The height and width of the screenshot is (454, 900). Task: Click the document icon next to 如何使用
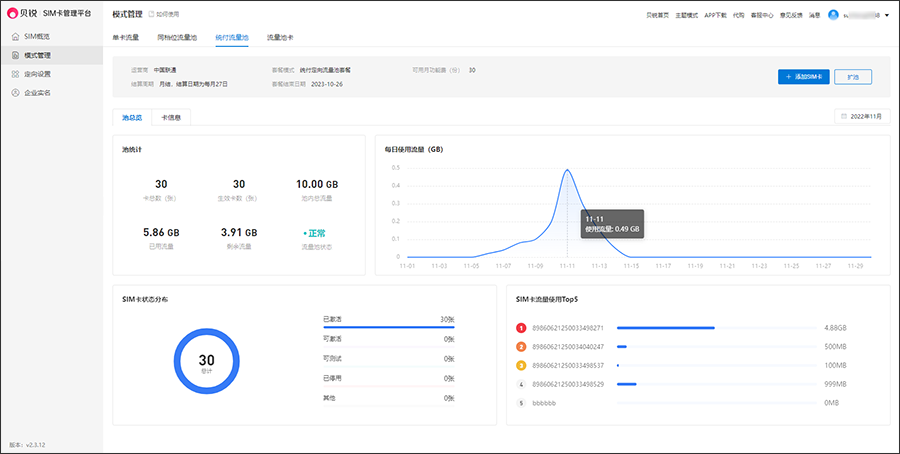click(x=151, y=14)
